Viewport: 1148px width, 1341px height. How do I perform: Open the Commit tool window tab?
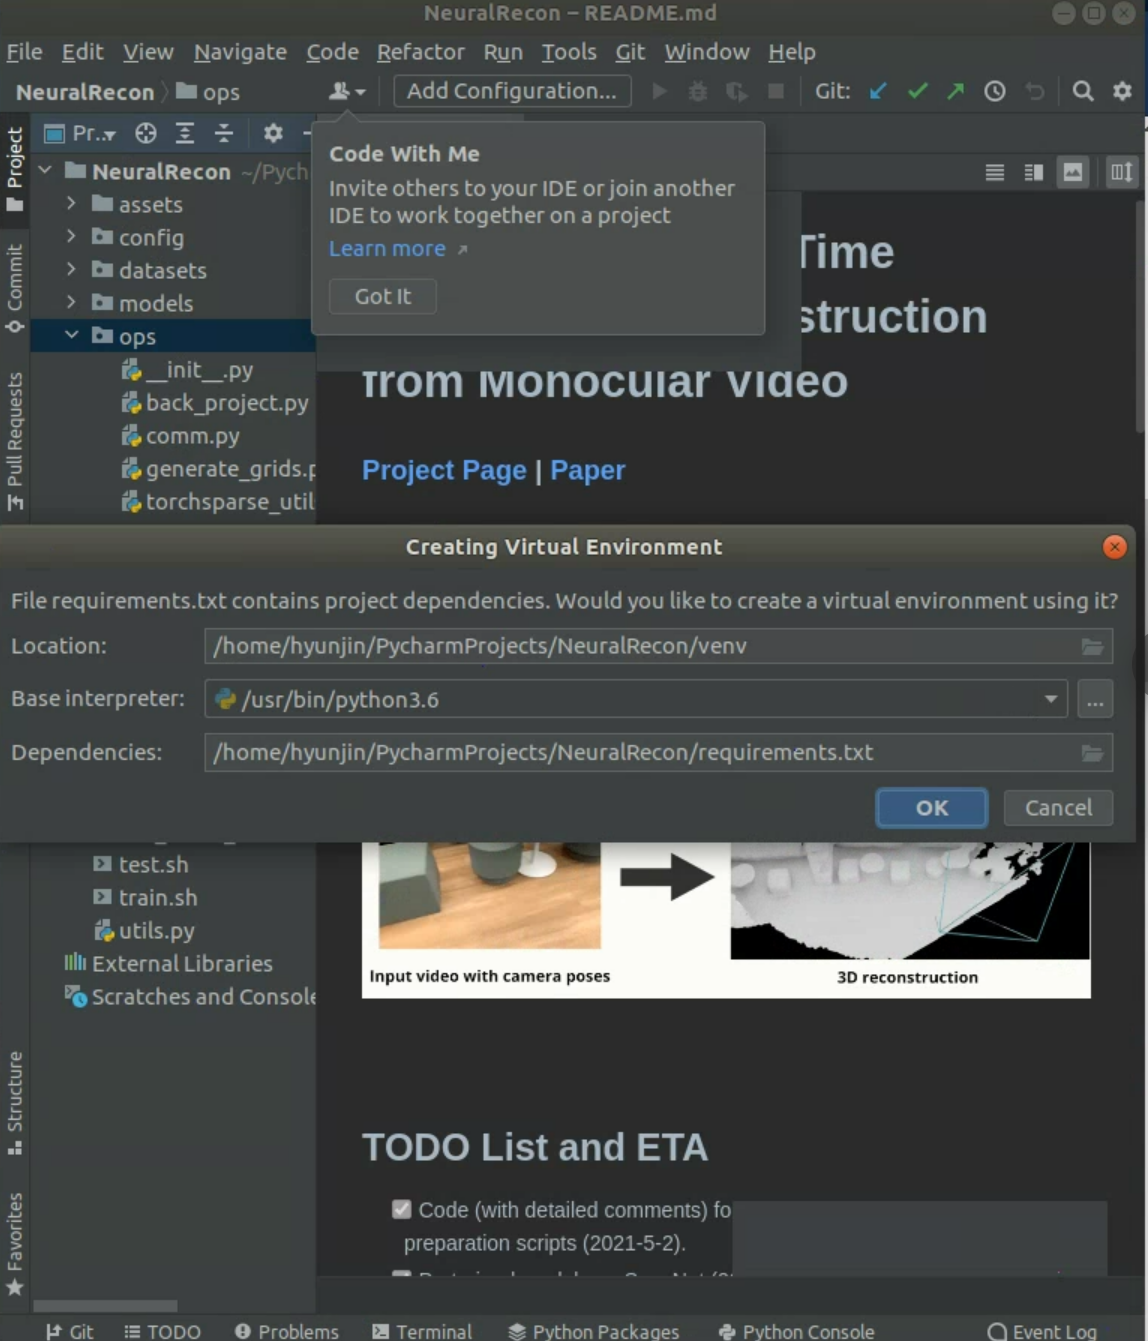point(15,287)
